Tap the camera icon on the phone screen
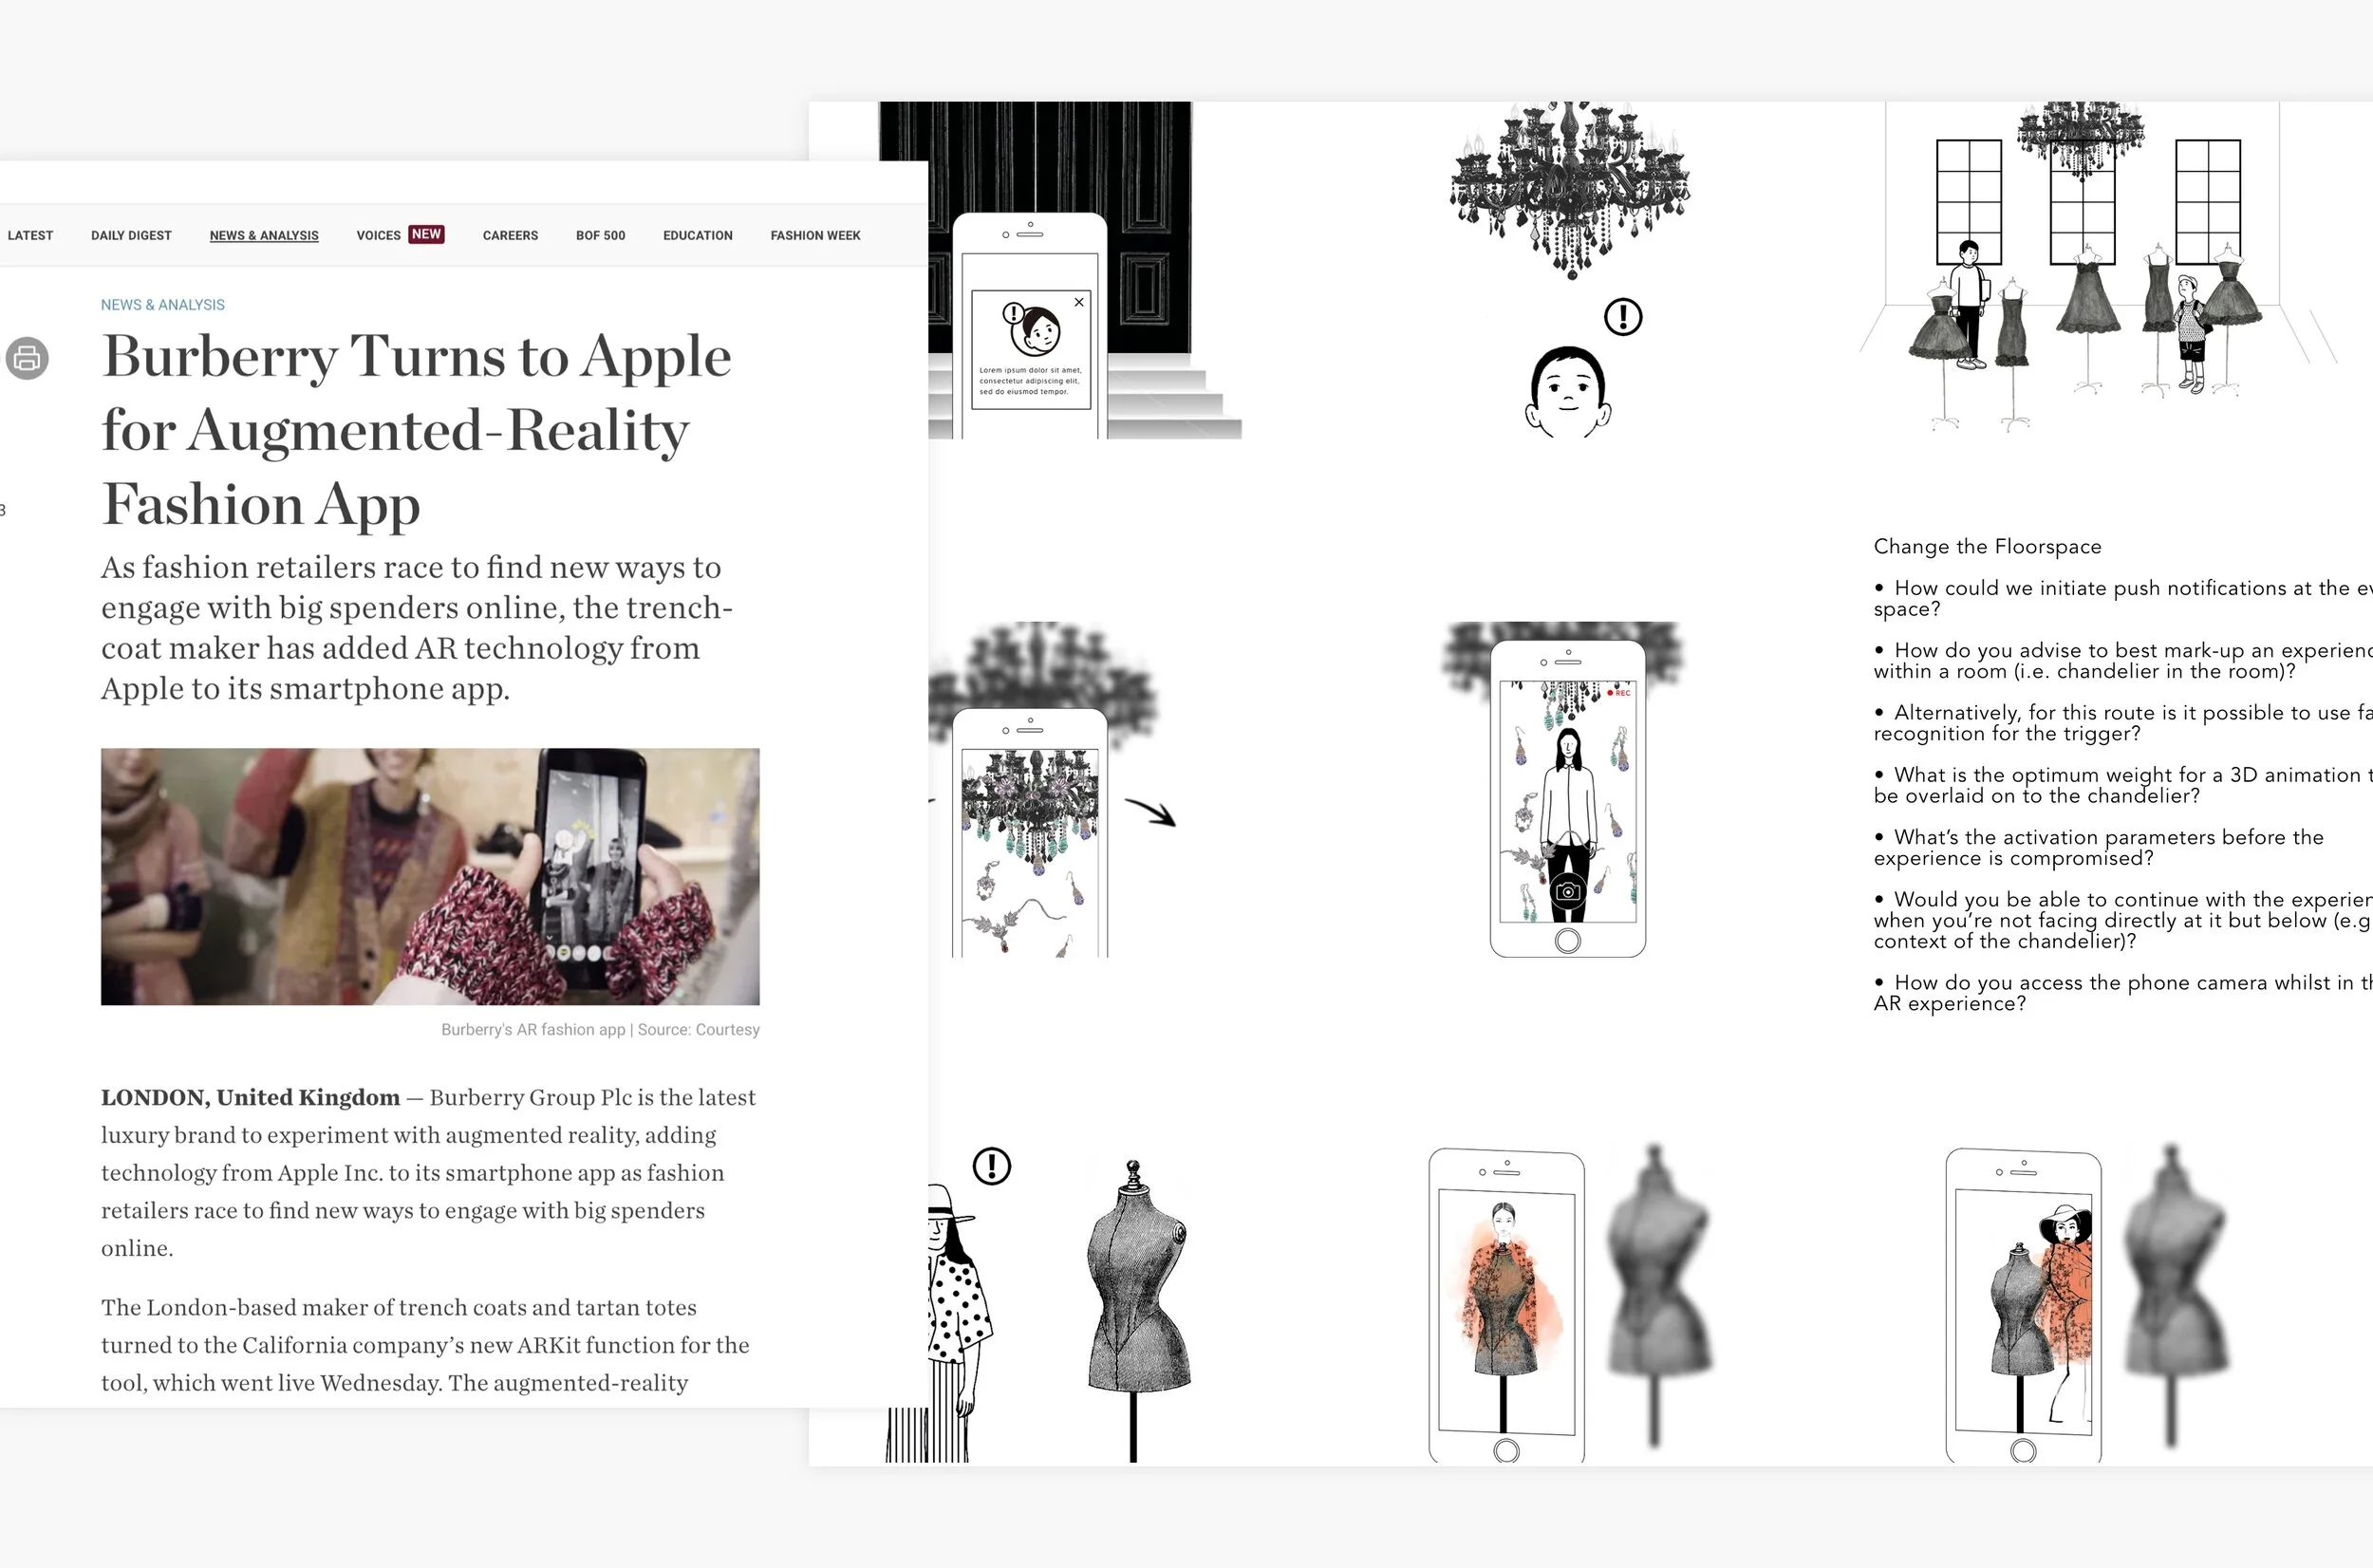This screenshot has height=1568, width=2373. [1567, 891]
